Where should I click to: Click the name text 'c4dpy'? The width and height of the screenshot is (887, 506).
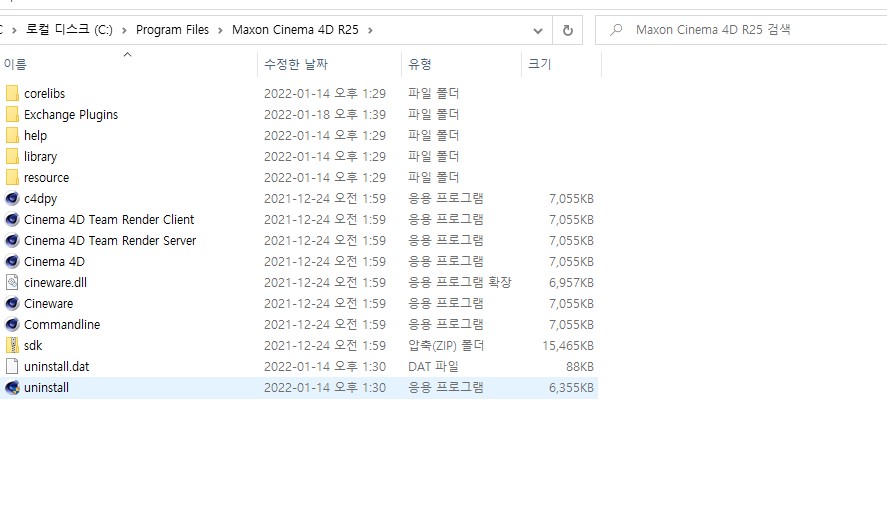coord(40,199)
